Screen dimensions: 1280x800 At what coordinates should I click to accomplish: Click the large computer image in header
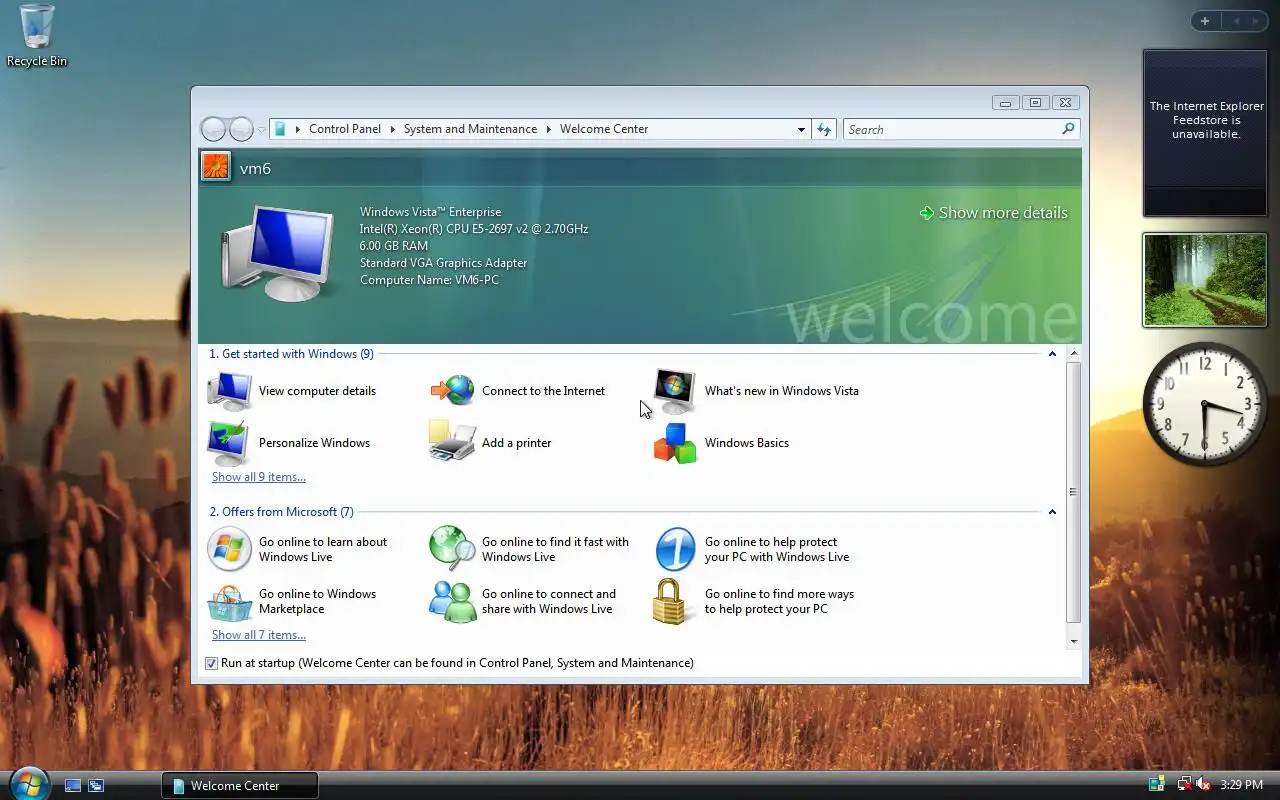coord(279,253)
